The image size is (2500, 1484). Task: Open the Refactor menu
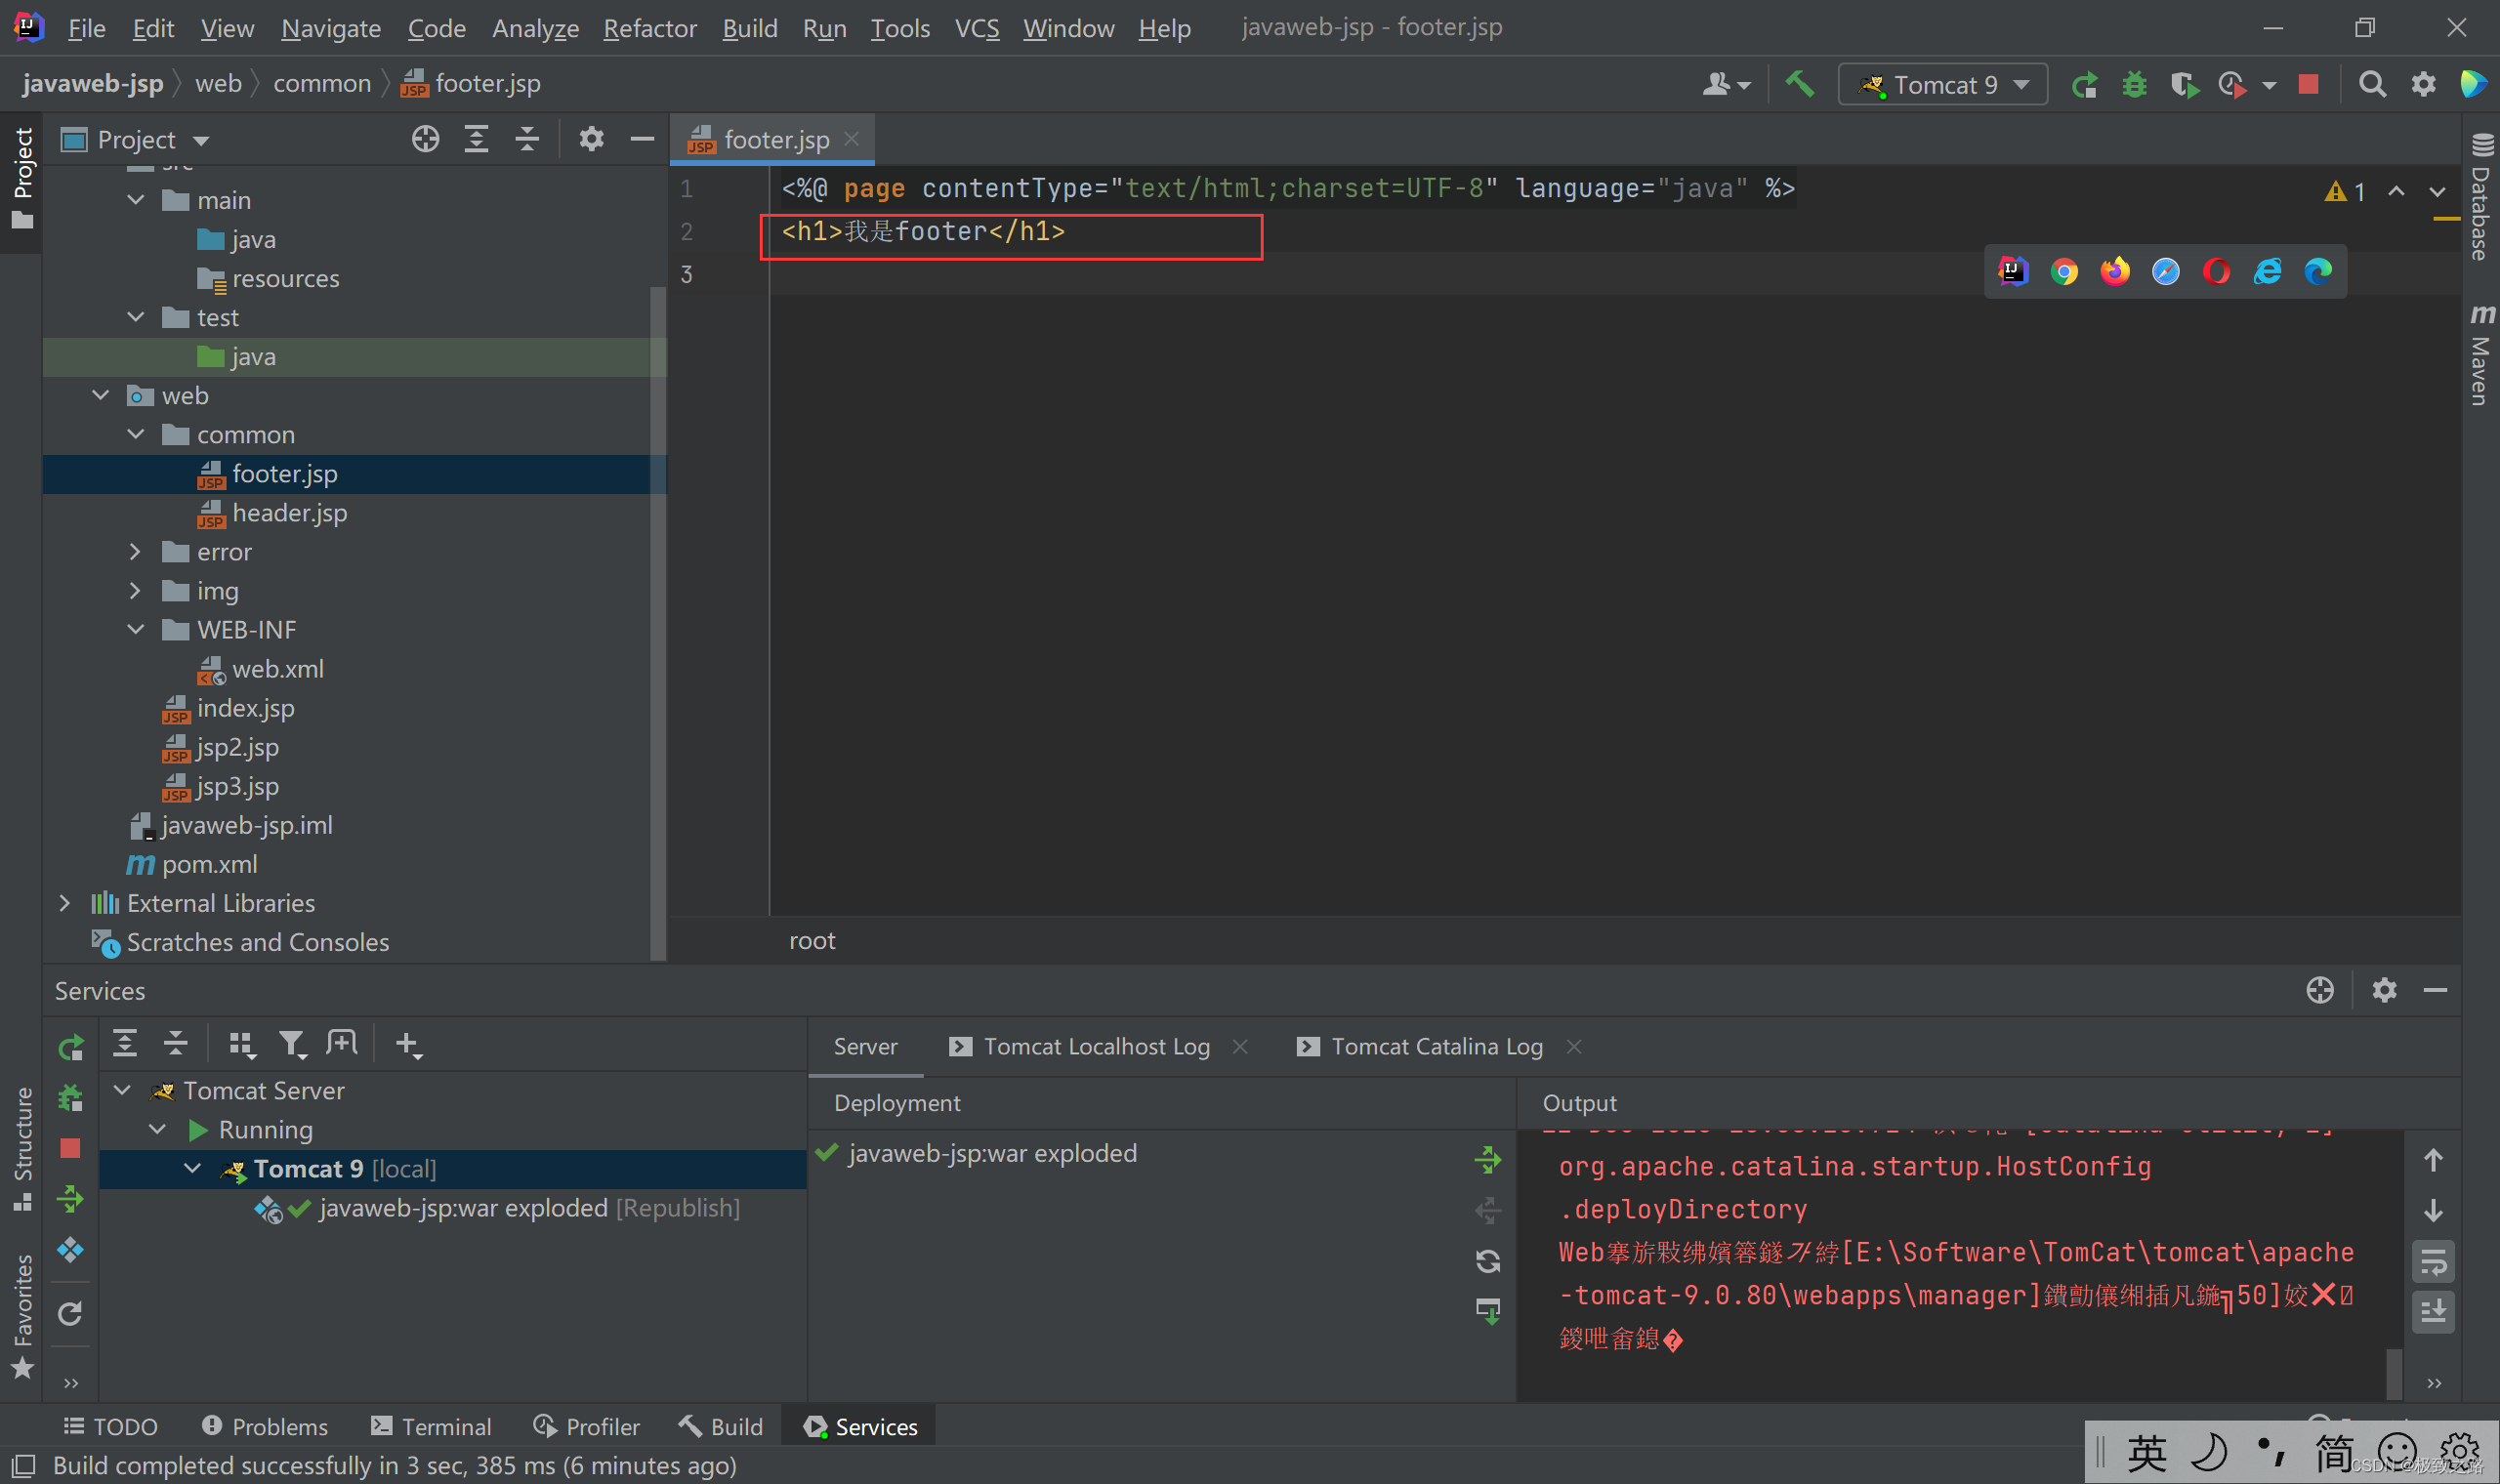point(649,28)
